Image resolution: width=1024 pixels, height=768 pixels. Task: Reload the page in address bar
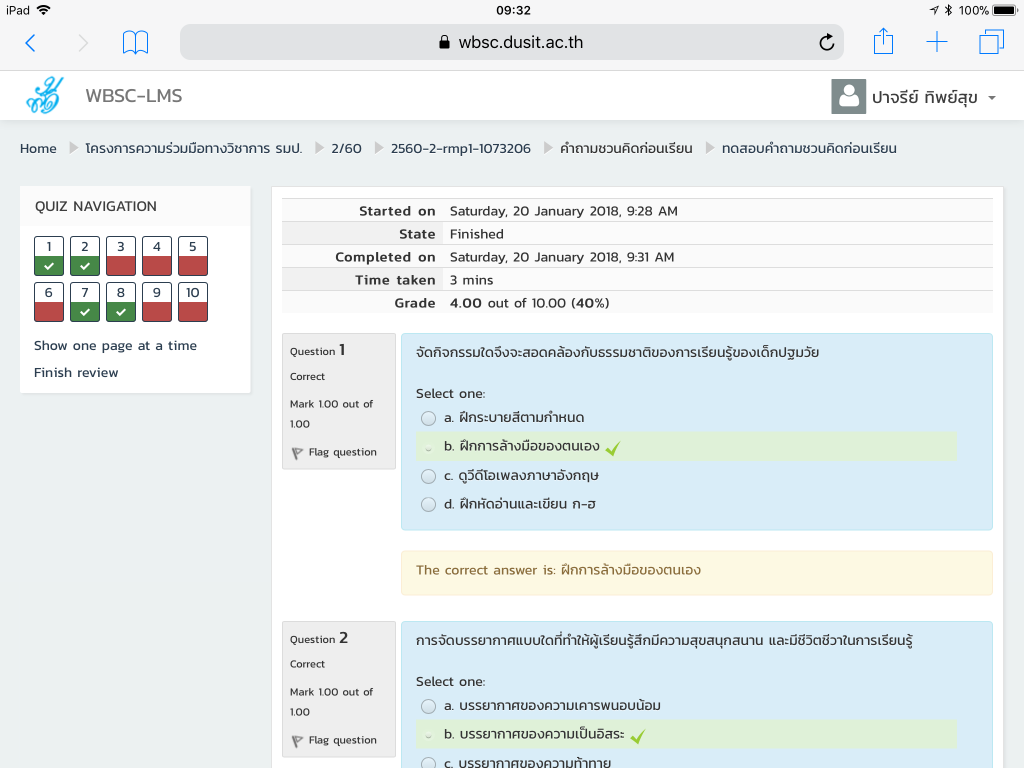click(x=826, y=42)
